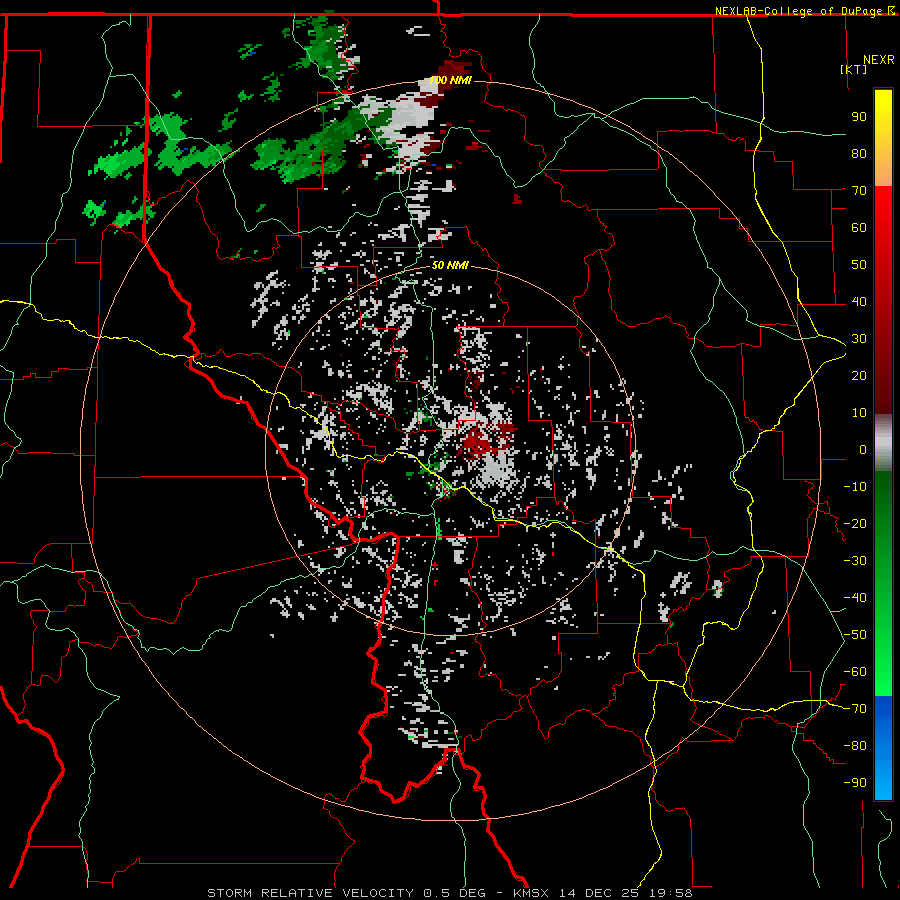
Task: Click the 10 knot scale label
Action: [x=859, y=413]
